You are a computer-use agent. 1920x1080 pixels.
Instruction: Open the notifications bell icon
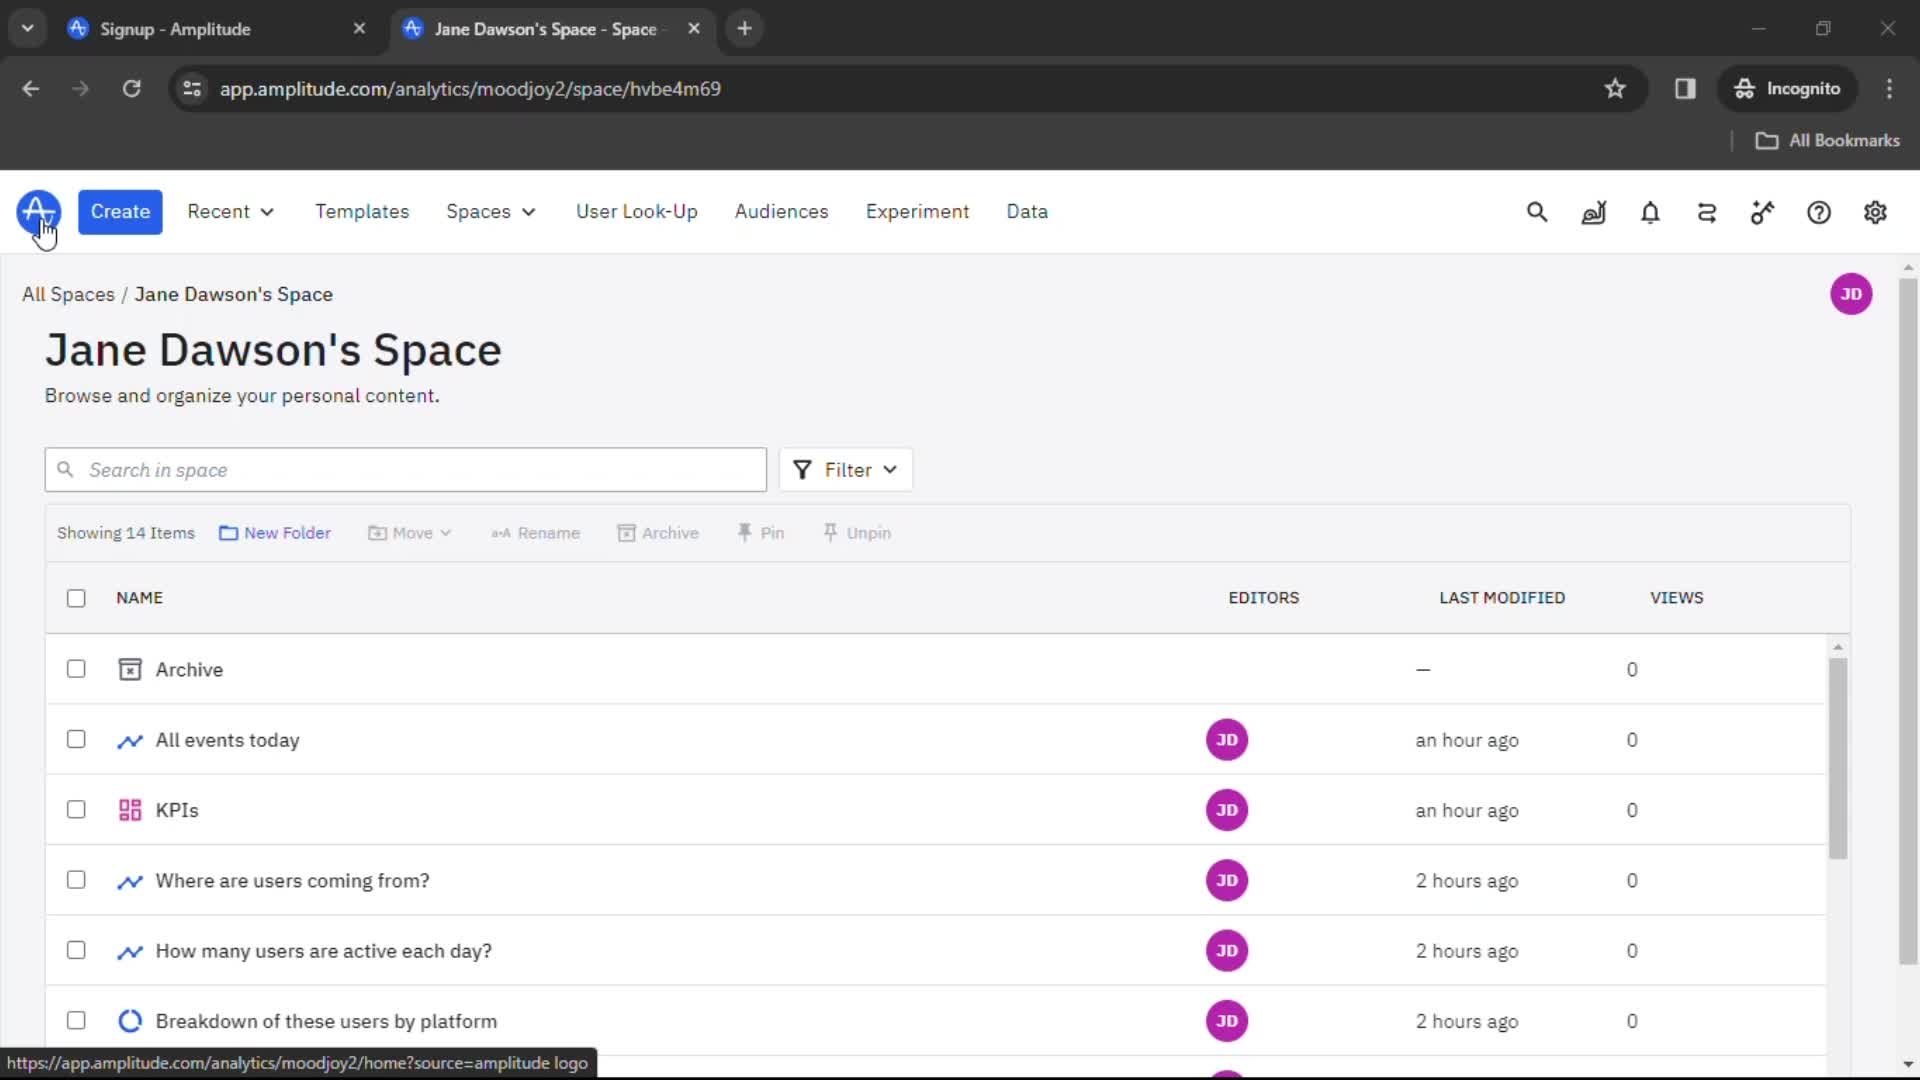pyautogui.click(x=1650, y=212)
